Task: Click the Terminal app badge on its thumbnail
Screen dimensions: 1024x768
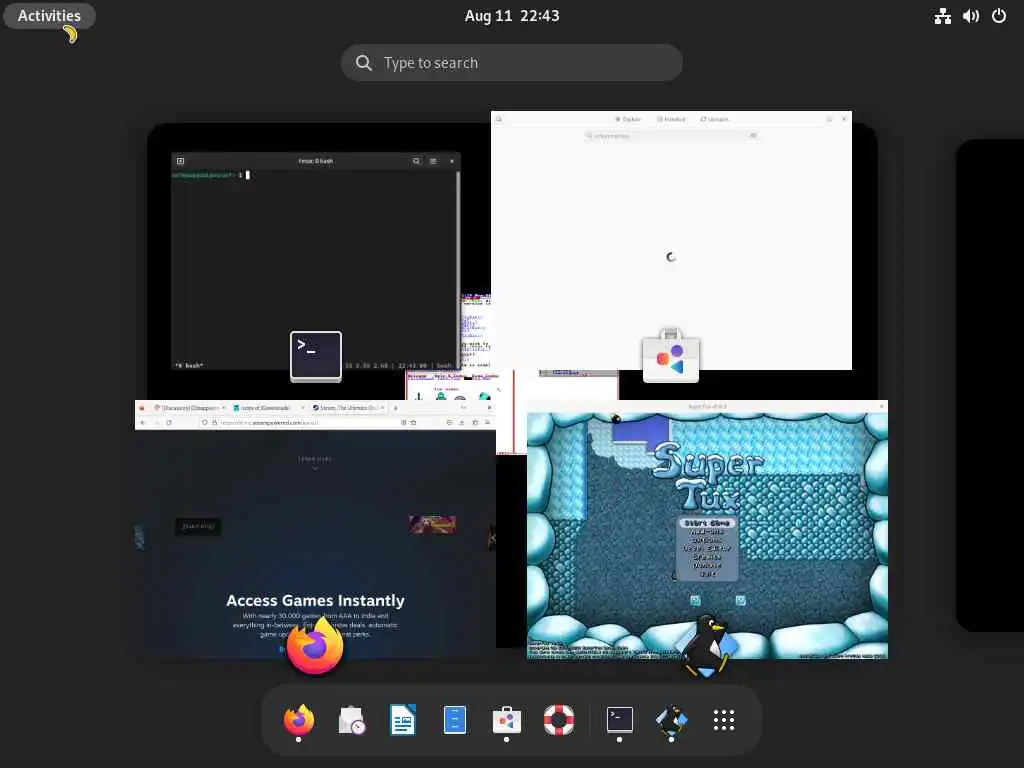Action: [x=316, y=356]
